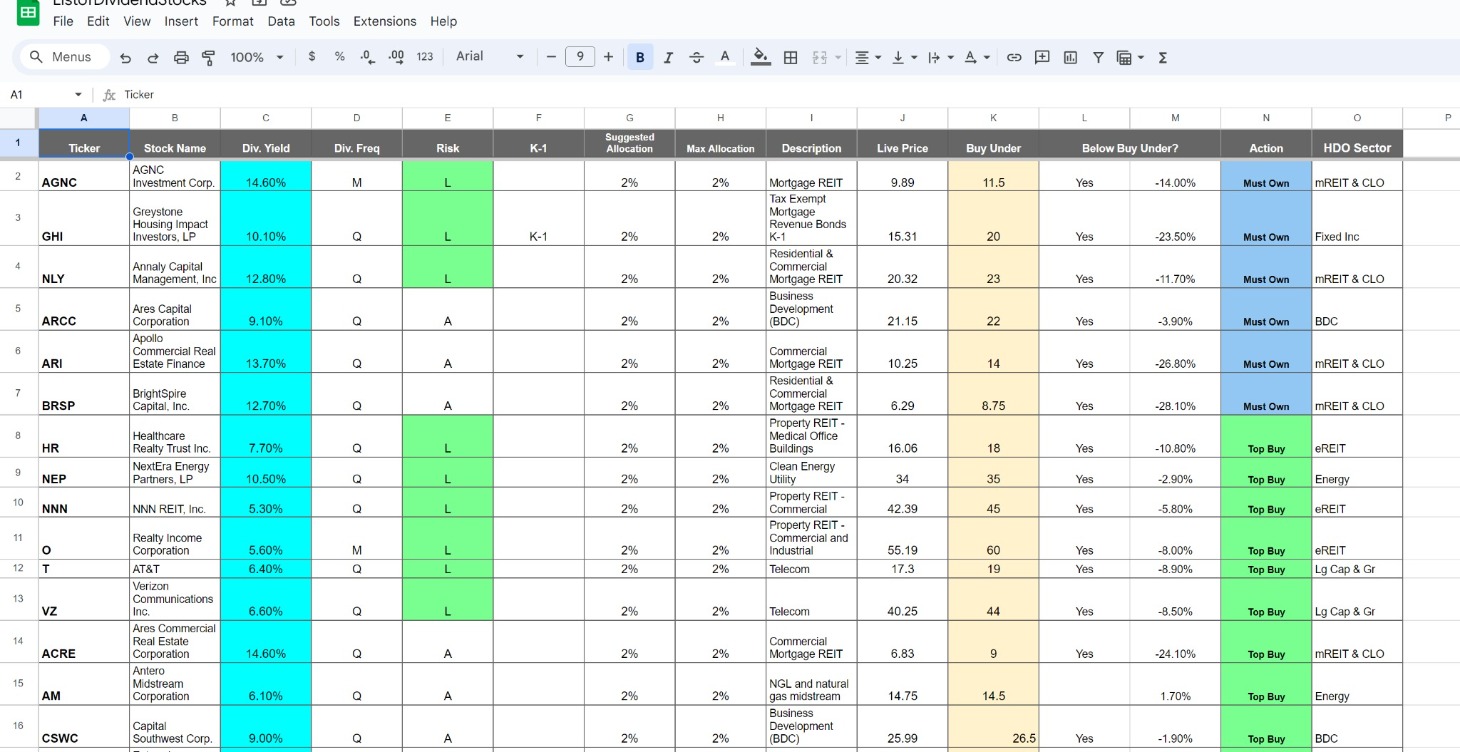Apply the fill color bucket tool
1460x752 pixels.
759,57
